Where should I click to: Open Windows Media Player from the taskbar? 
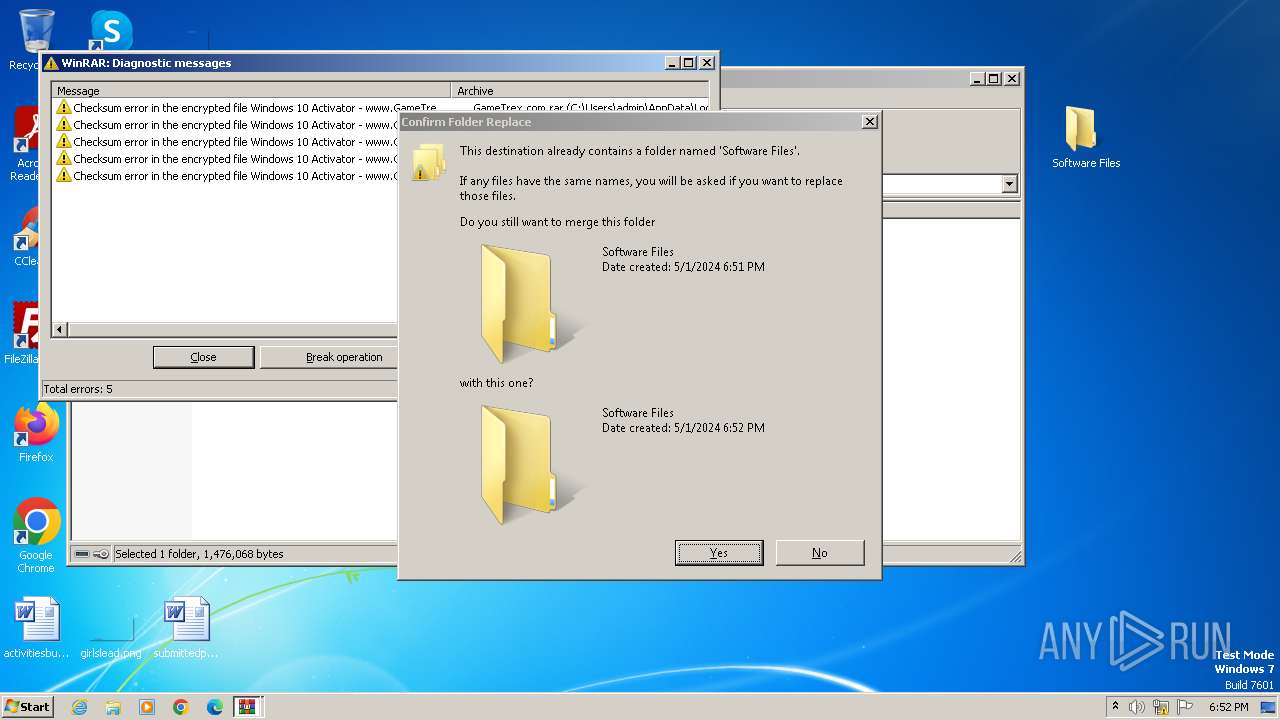coord(147,707)
